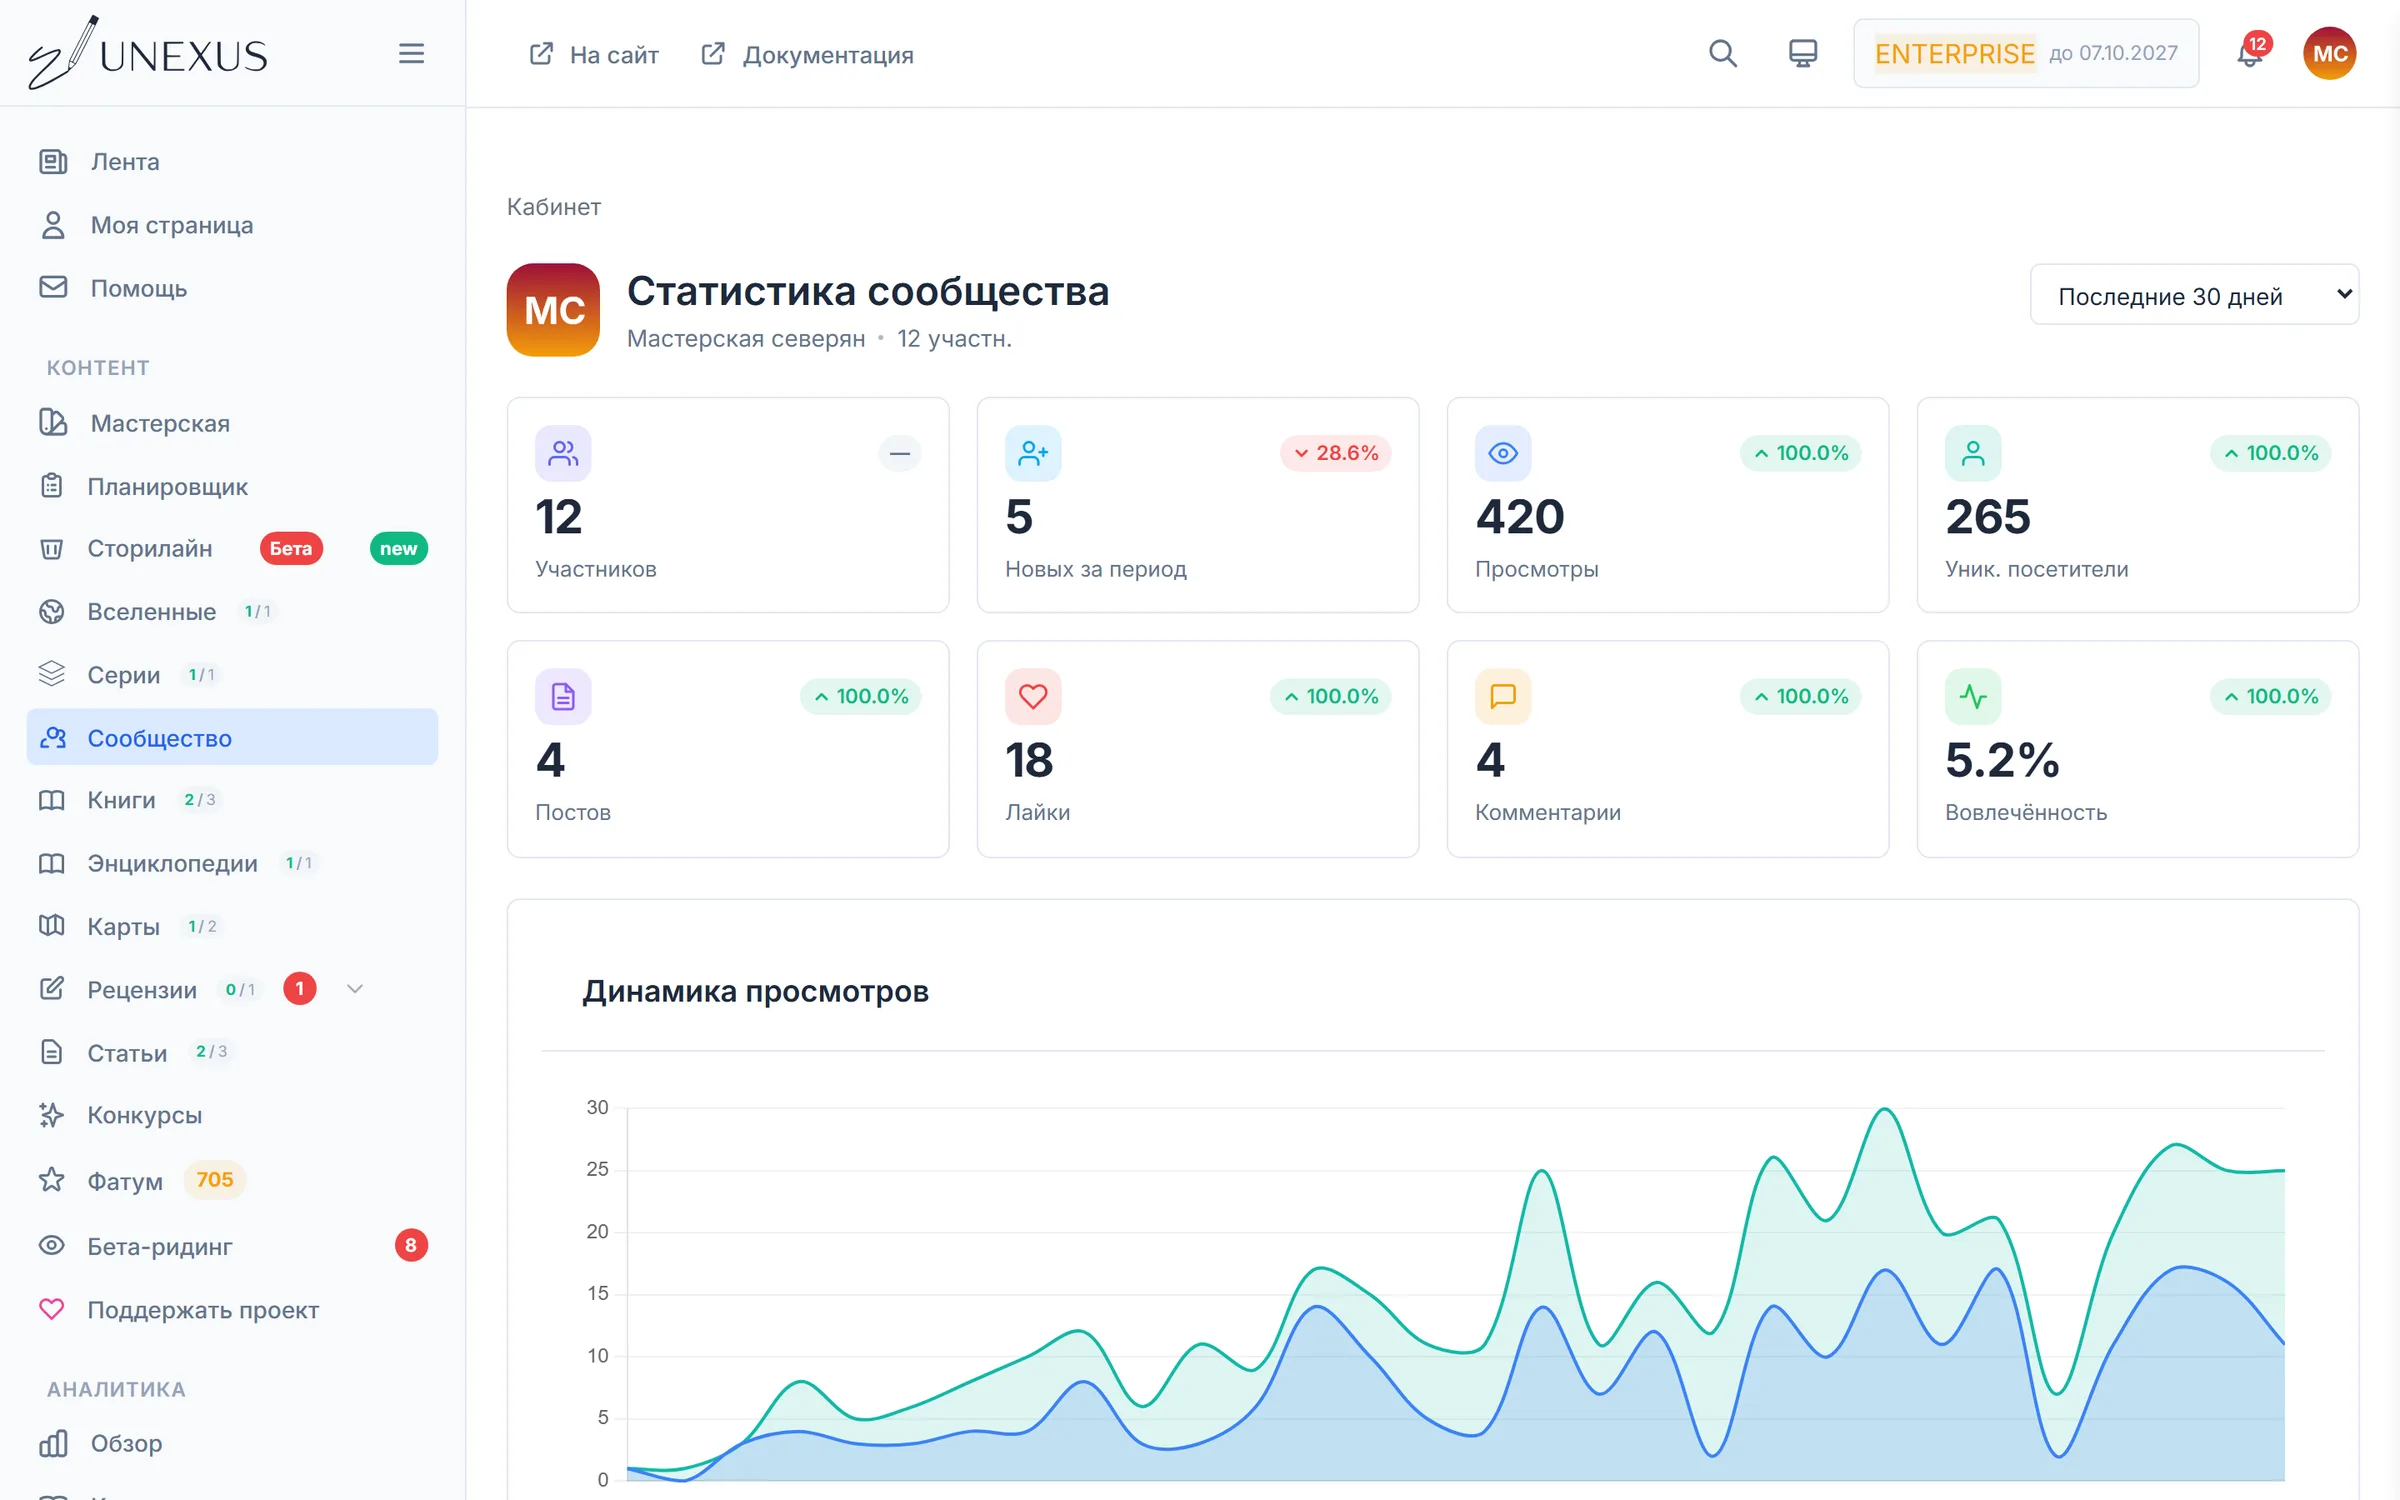Viewport: 2400px width, 1500px height.
Task: Click the Обзор bar chart icon
Action: click(x=53, y=1443)
